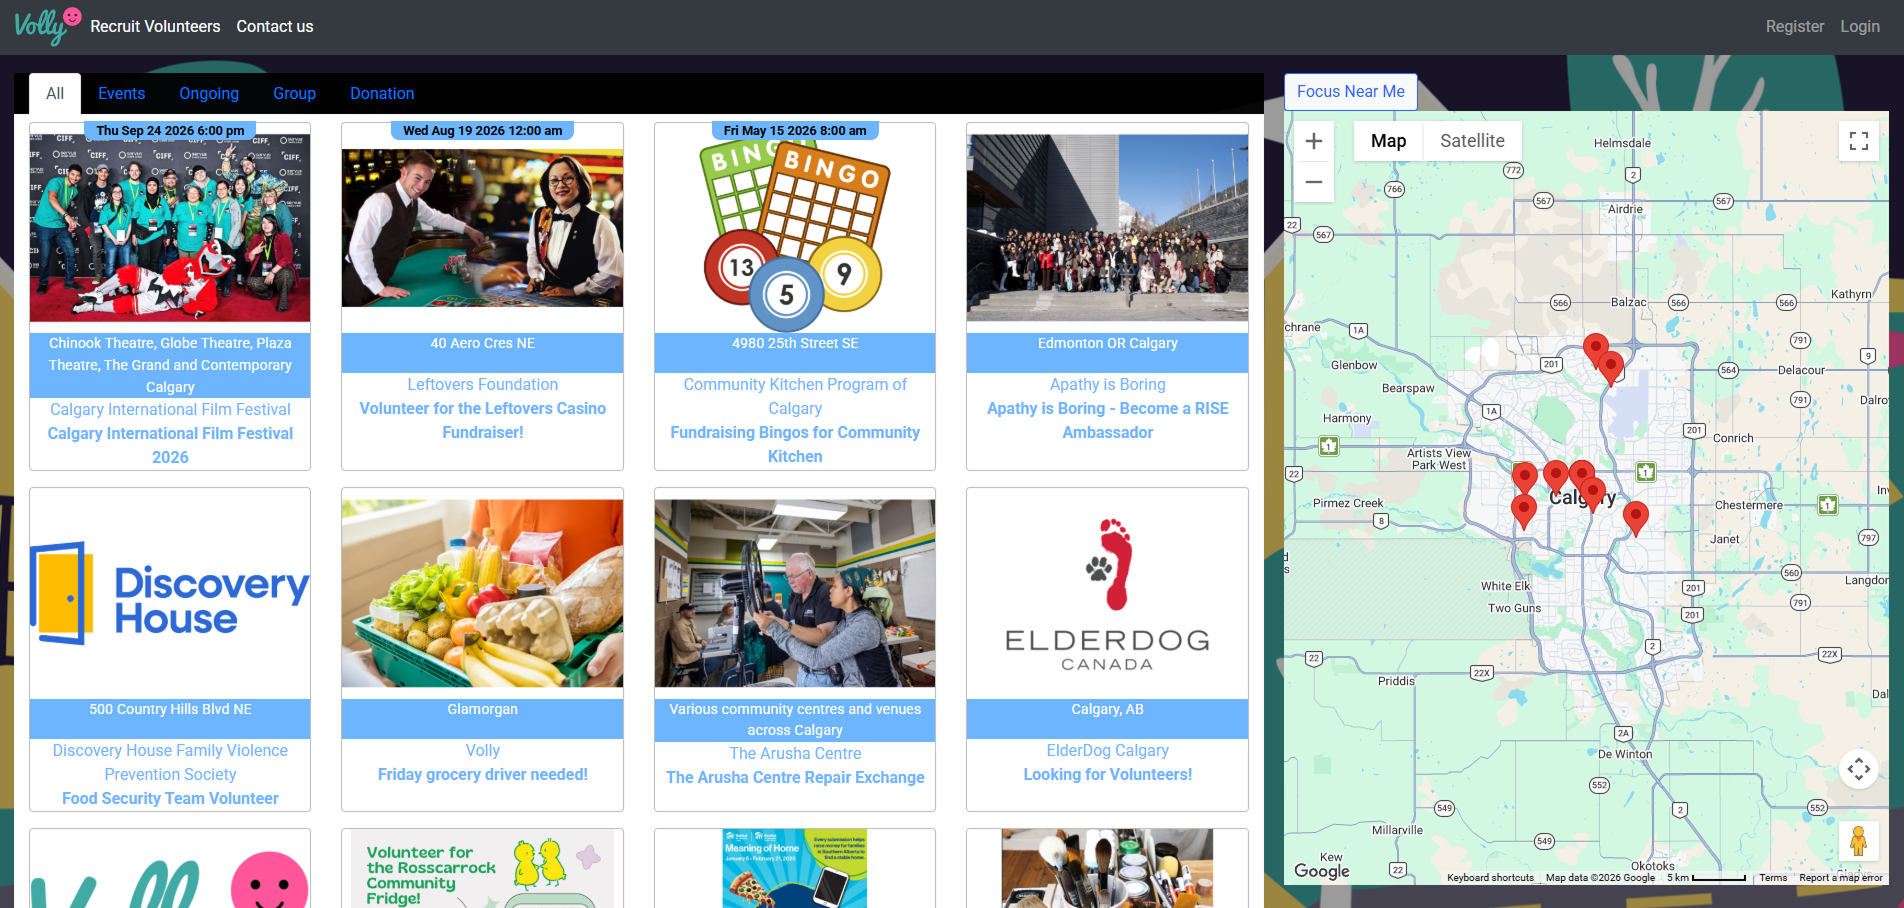Click the Discovery House logo image
Screen dimensions: 1904x908
(x=170, y=593)
